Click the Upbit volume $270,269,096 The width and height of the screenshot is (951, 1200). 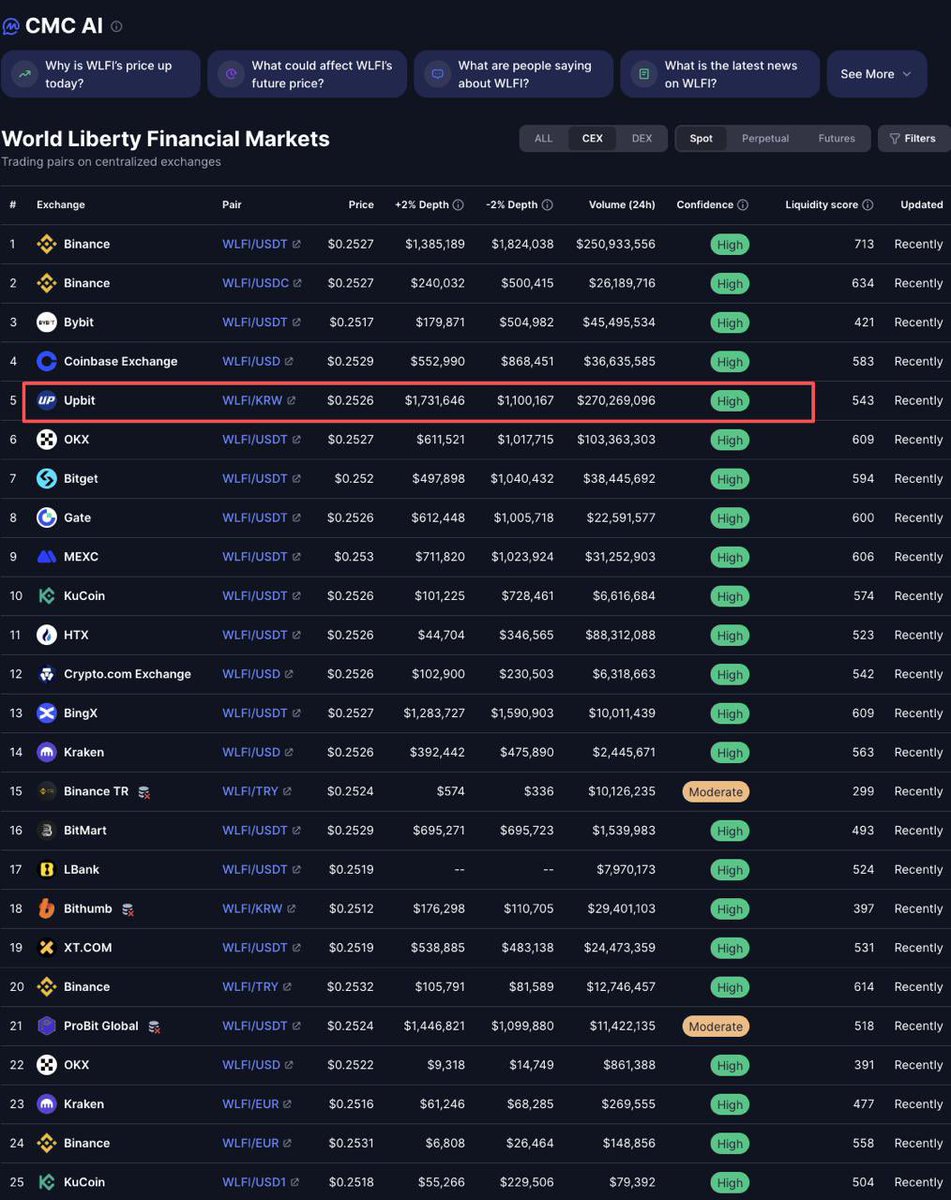[x=616, y=400]
